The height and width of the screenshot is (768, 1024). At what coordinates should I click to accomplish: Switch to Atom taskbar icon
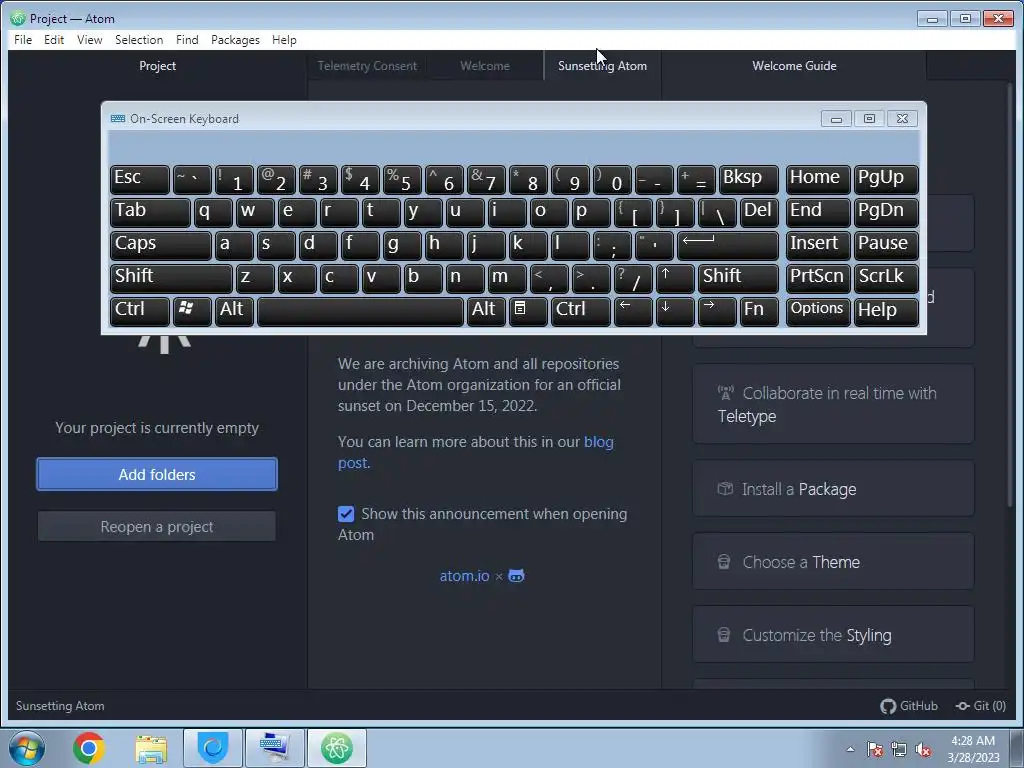coord(337,748)
